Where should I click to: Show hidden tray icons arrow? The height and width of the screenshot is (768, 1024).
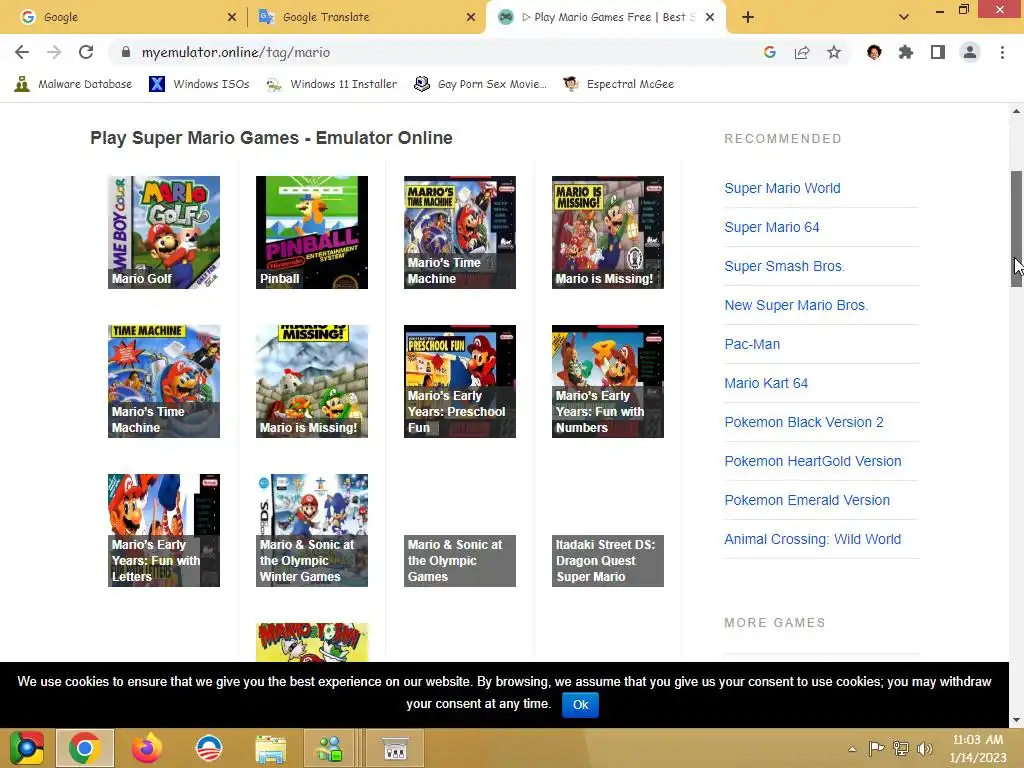(x=852, y=749)
